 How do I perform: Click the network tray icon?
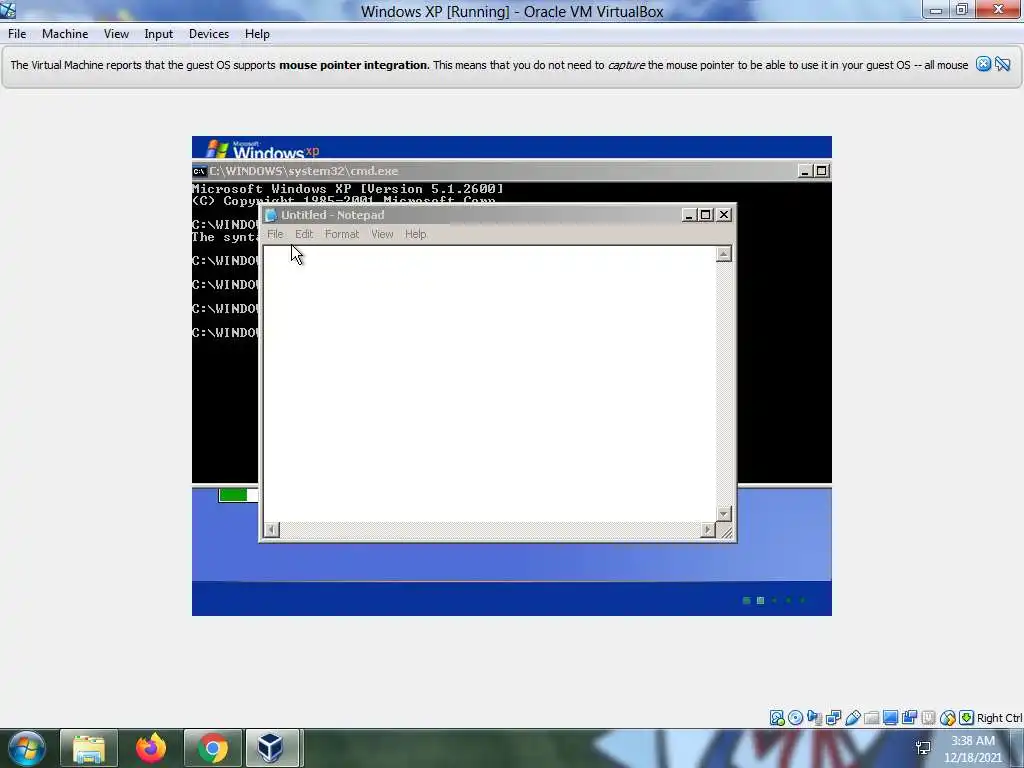923,748
